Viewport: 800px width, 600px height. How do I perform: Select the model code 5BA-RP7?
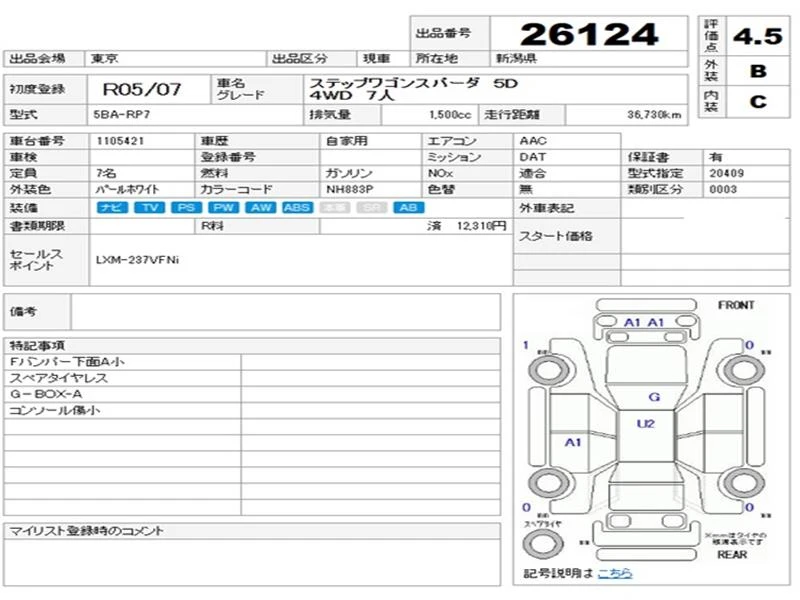[121, 114]
